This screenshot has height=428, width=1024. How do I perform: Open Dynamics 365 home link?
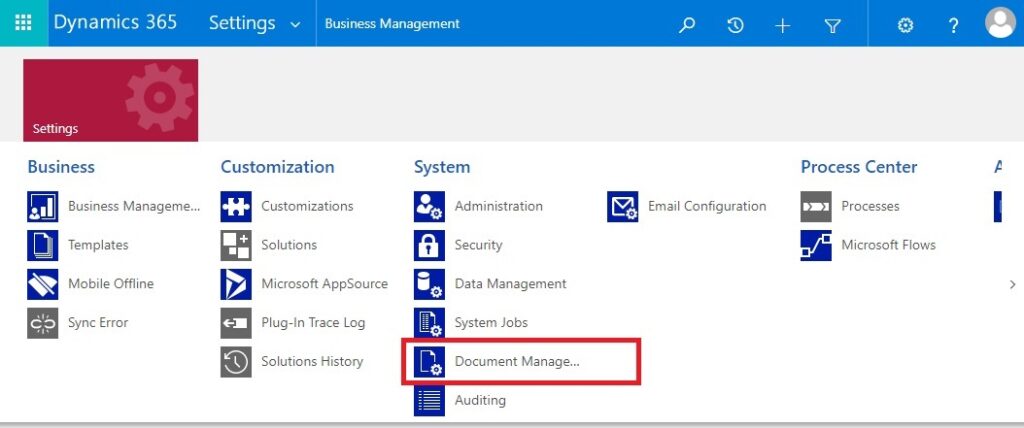(115, 22)
